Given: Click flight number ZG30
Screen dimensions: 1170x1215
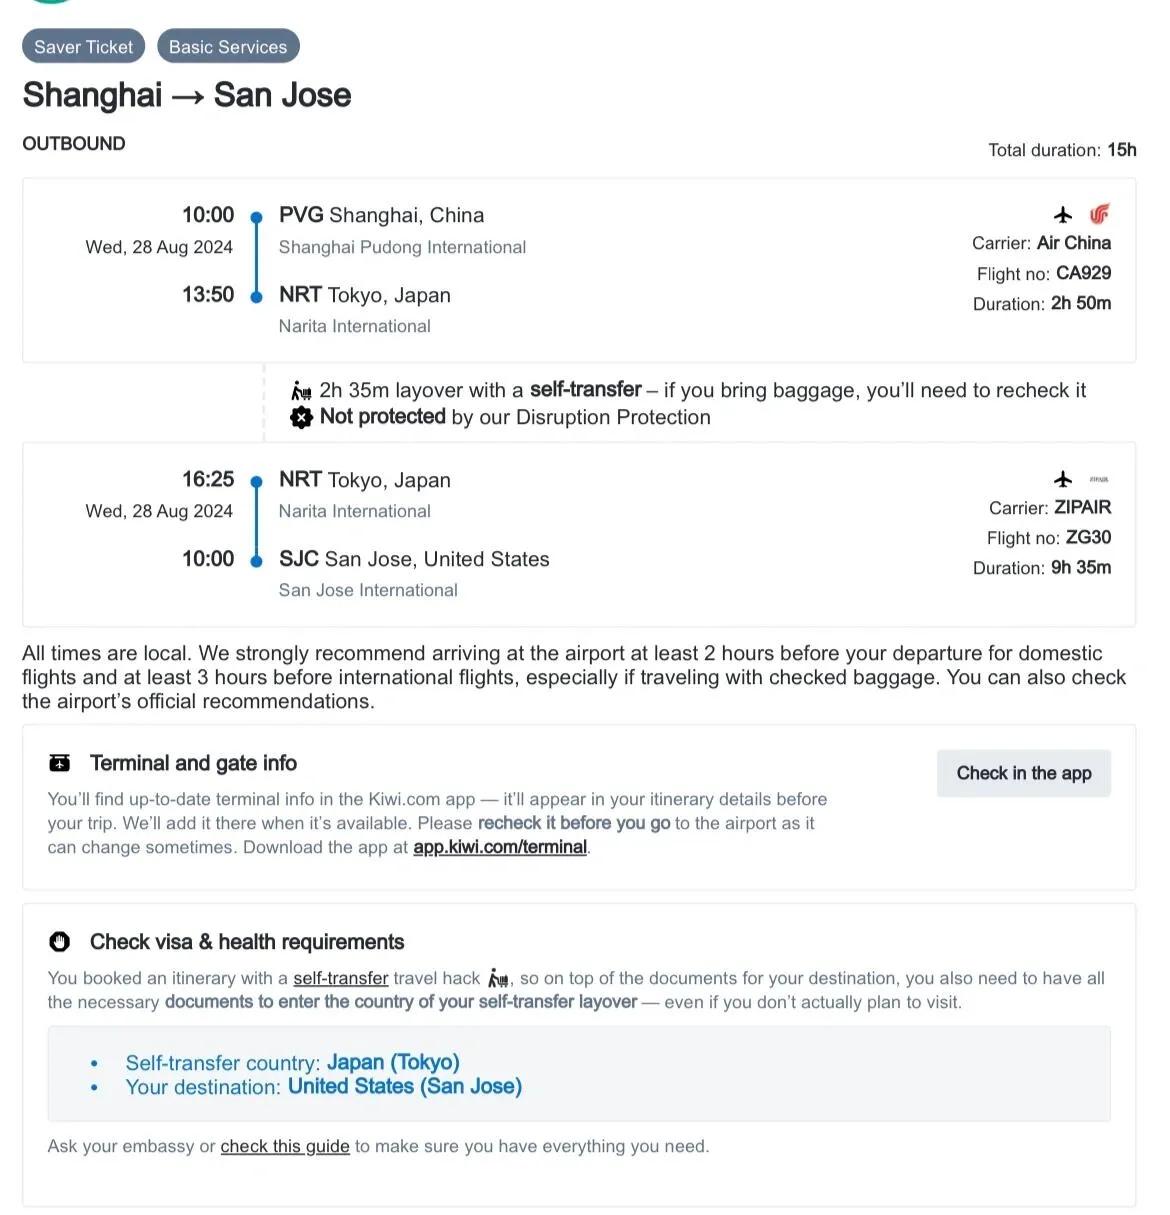Looking at the screenshot, I should point(1088,537).
